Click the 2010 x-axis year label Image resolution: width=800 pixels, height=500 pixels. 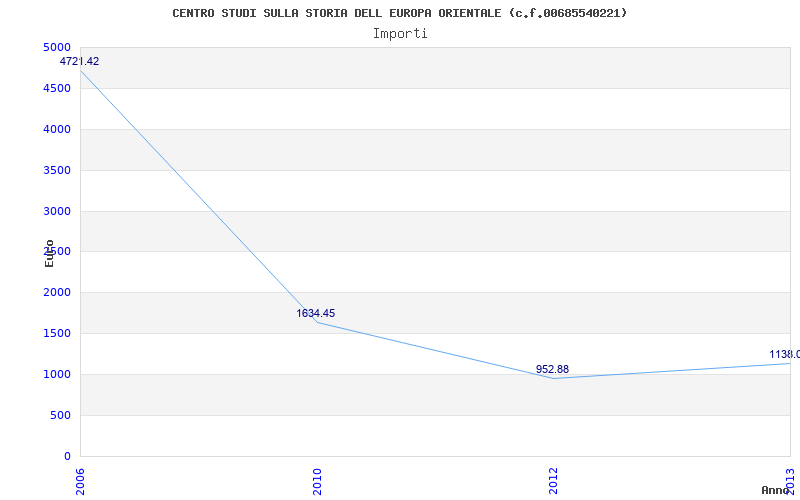pyautogui.click(x=317, y=481)
